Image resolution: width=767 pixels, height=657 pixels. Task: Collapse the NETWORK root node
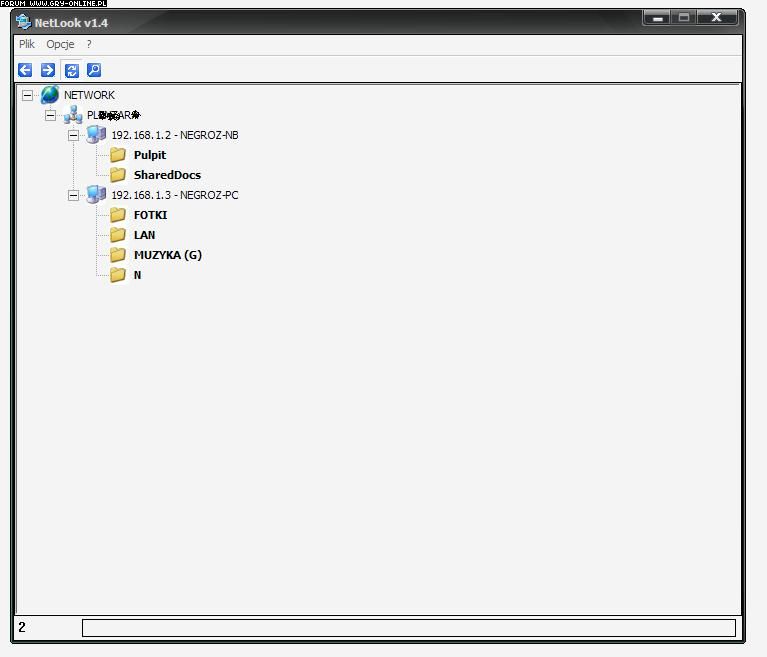pos(27,96)
